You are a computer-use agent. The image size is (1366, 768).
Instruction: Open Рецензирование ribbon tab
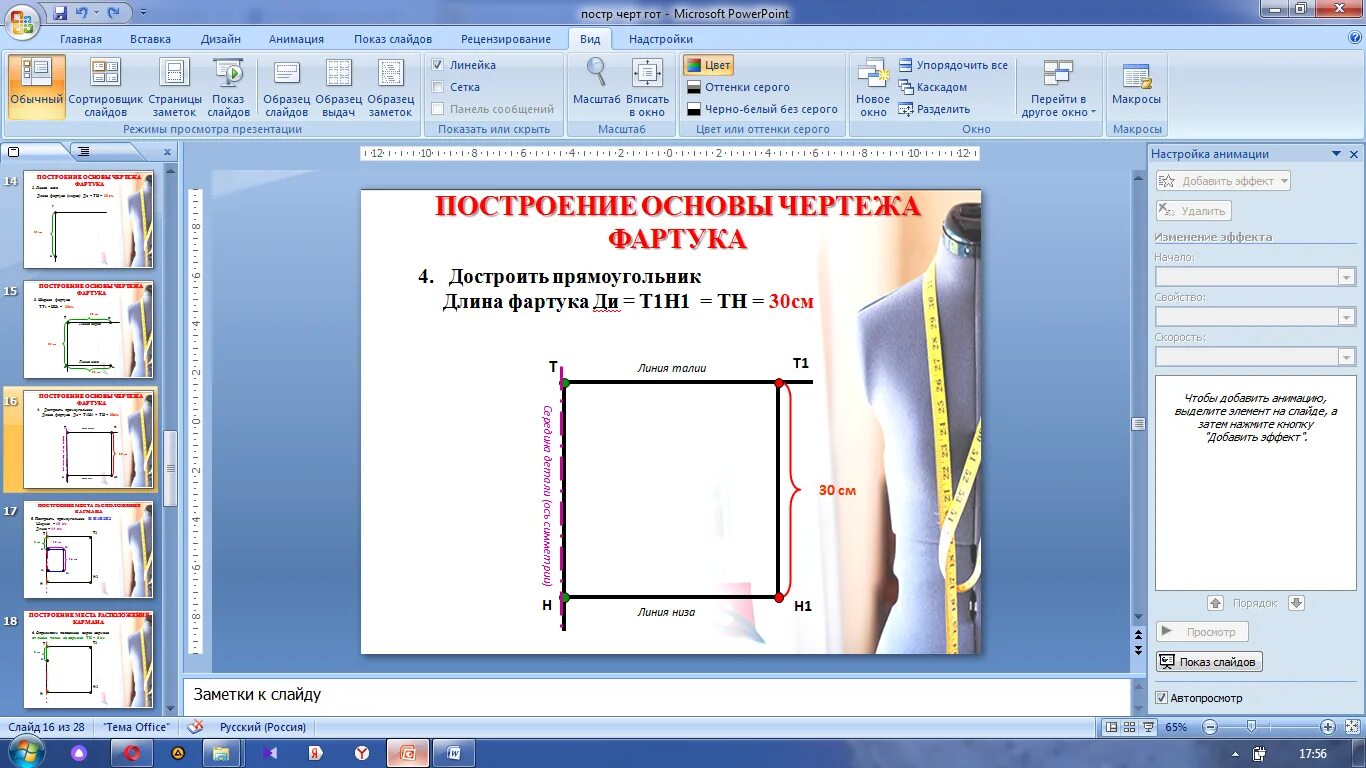506,39
